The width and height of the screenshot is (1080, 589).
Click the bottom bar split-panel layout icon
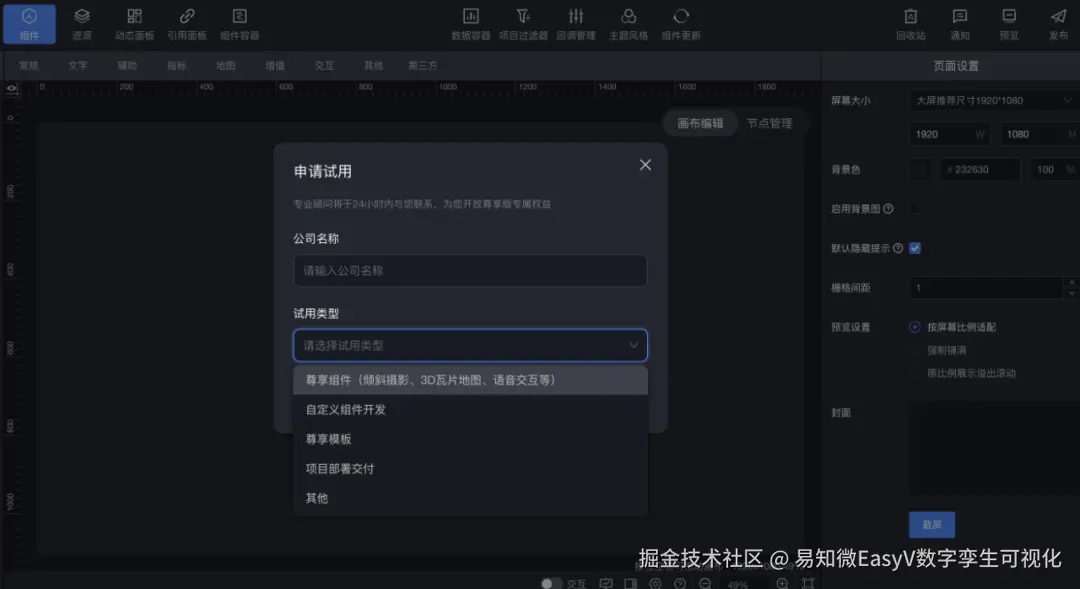click(x=630, y=583)
